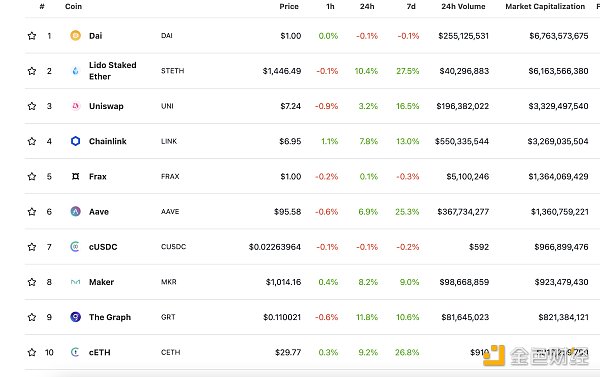
Task: Sort by Market Capitalization header
Action: pyautogui.click(x=545, y=7)
